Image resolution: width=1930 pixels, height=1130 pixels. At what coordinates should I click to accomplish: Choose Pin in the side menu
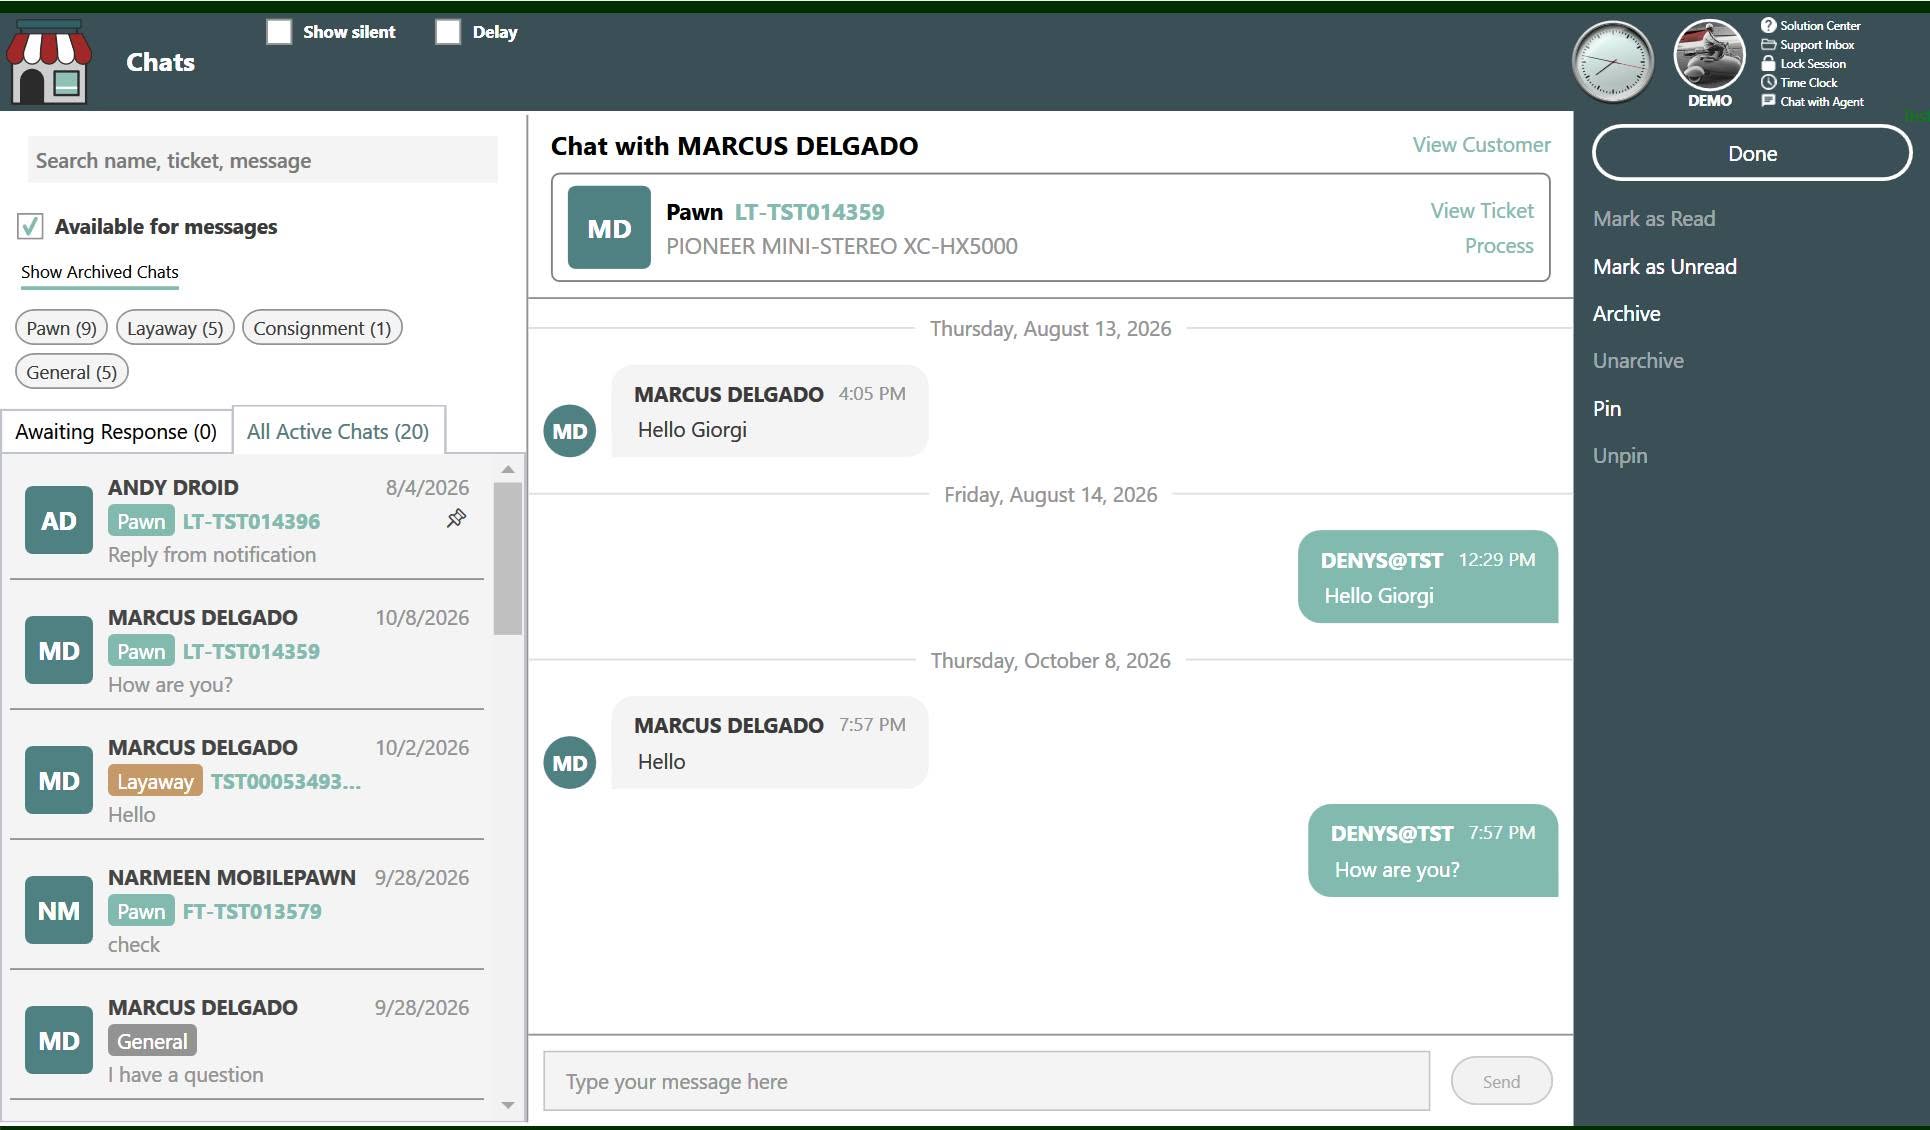pos(1607,409)
